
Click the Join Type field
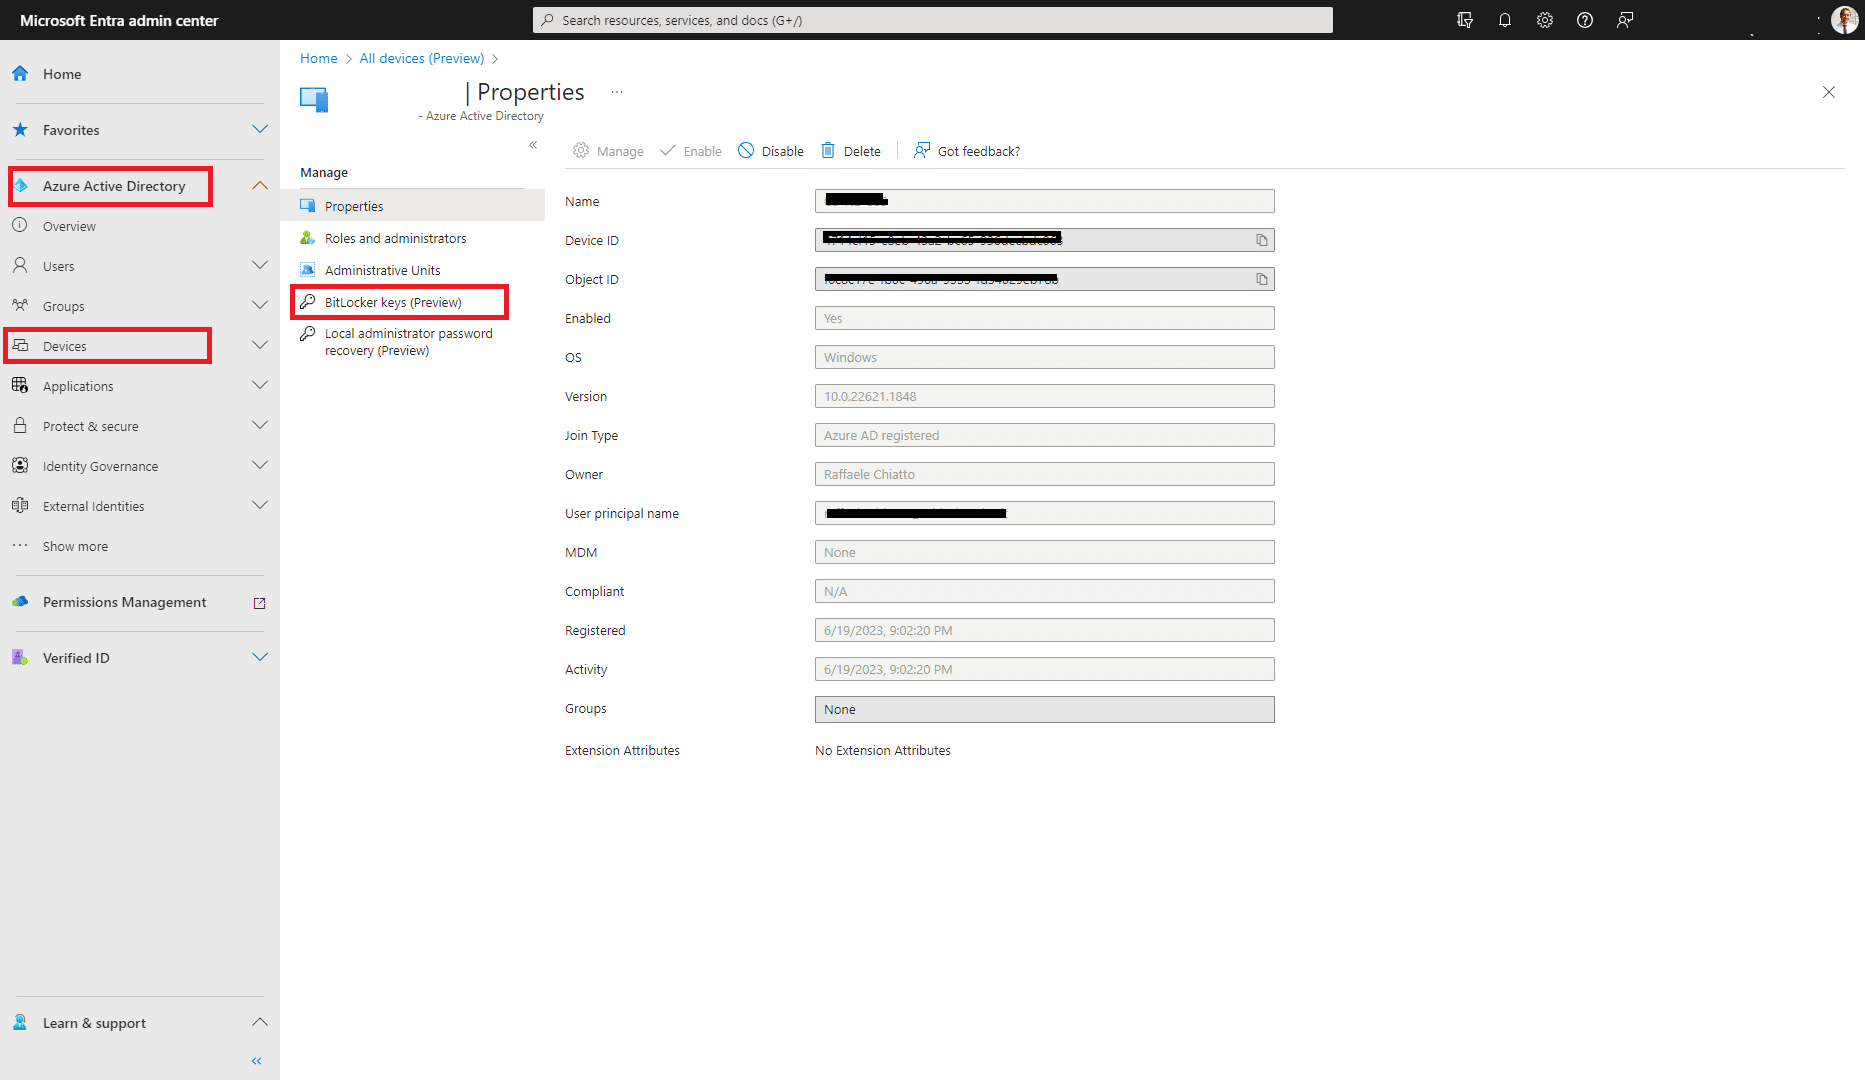(1045, 435)
